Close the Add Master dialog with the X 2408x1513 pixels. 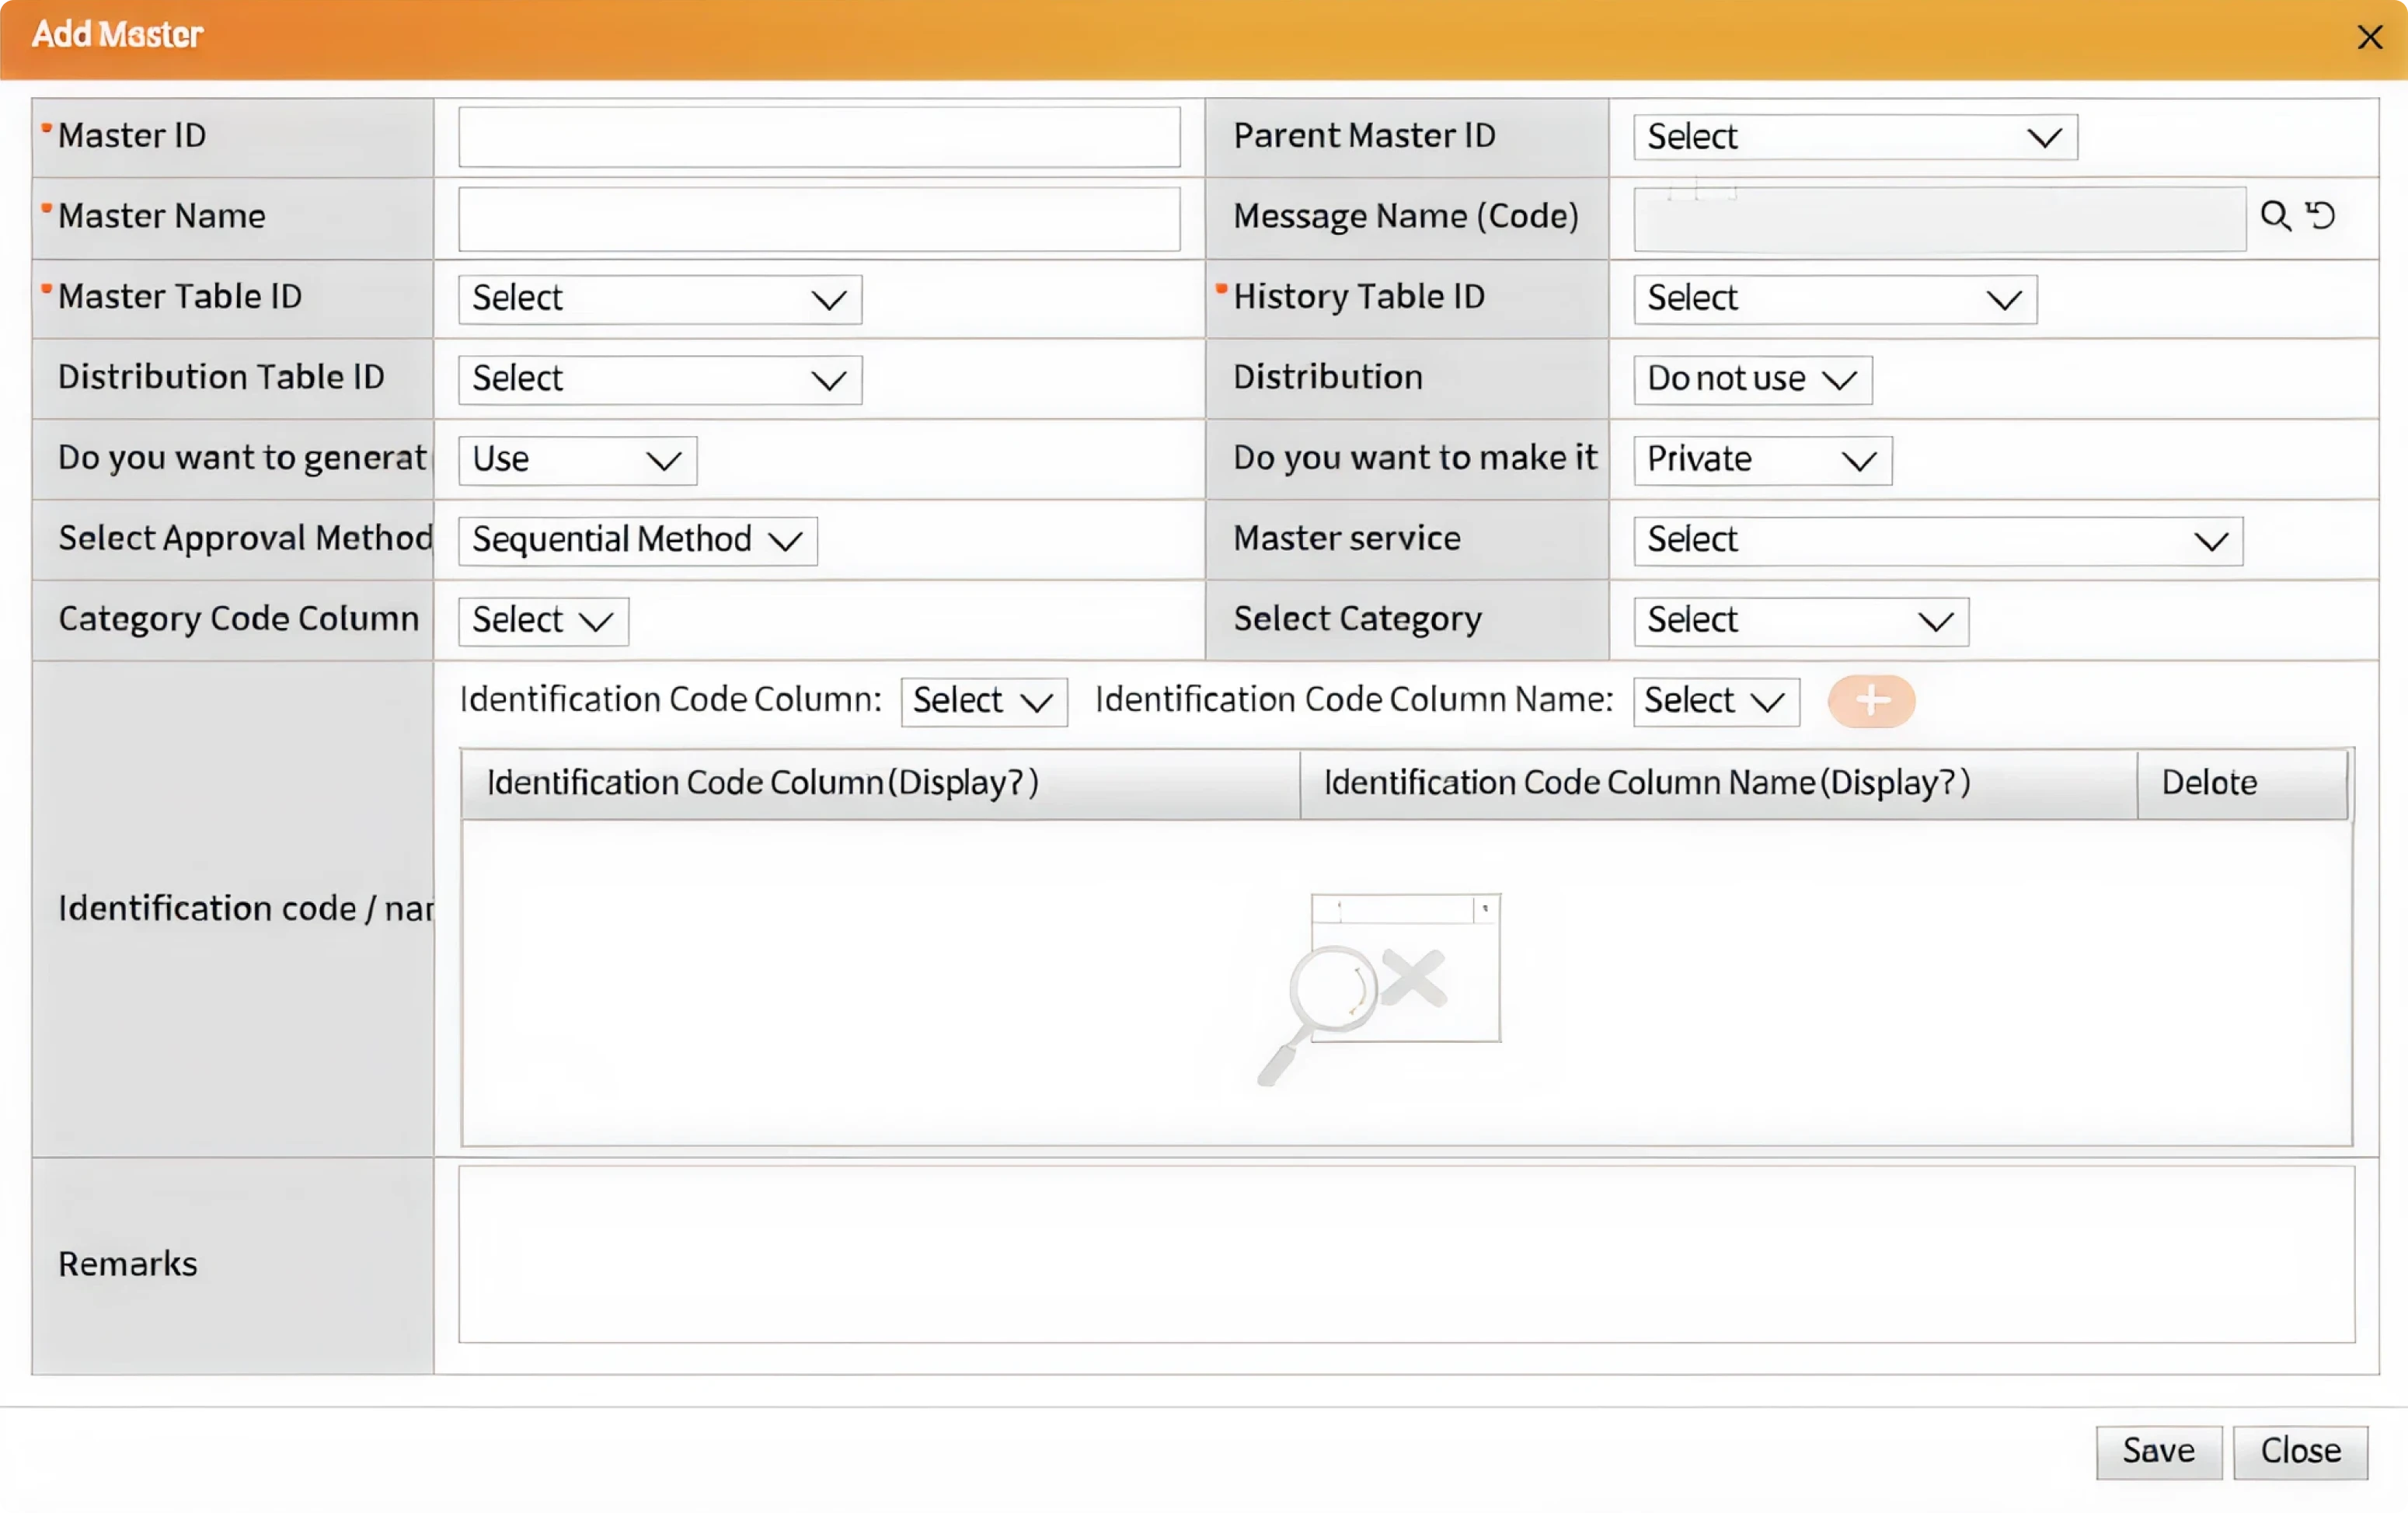pos(2370,37)
